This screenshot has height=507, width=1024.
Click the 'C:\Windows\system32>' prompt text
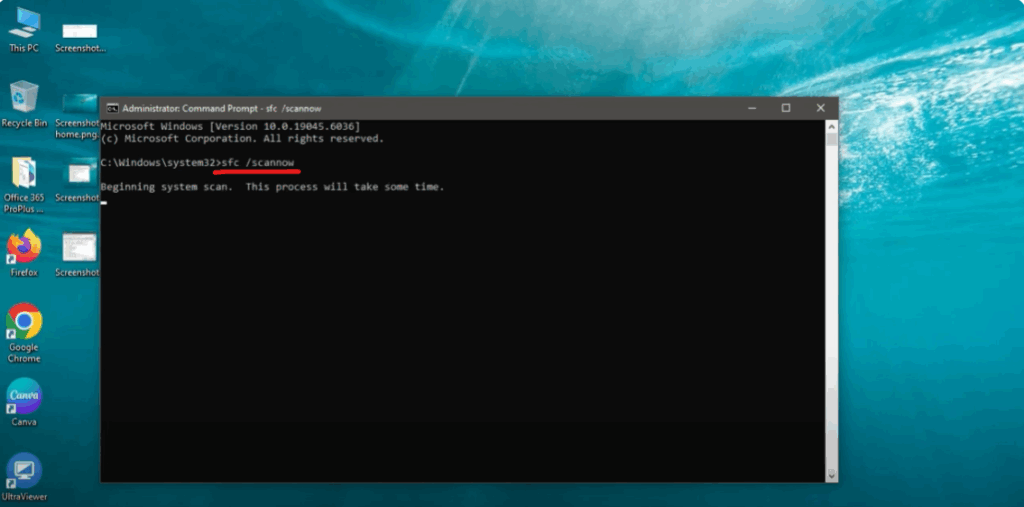click(161, 163)
